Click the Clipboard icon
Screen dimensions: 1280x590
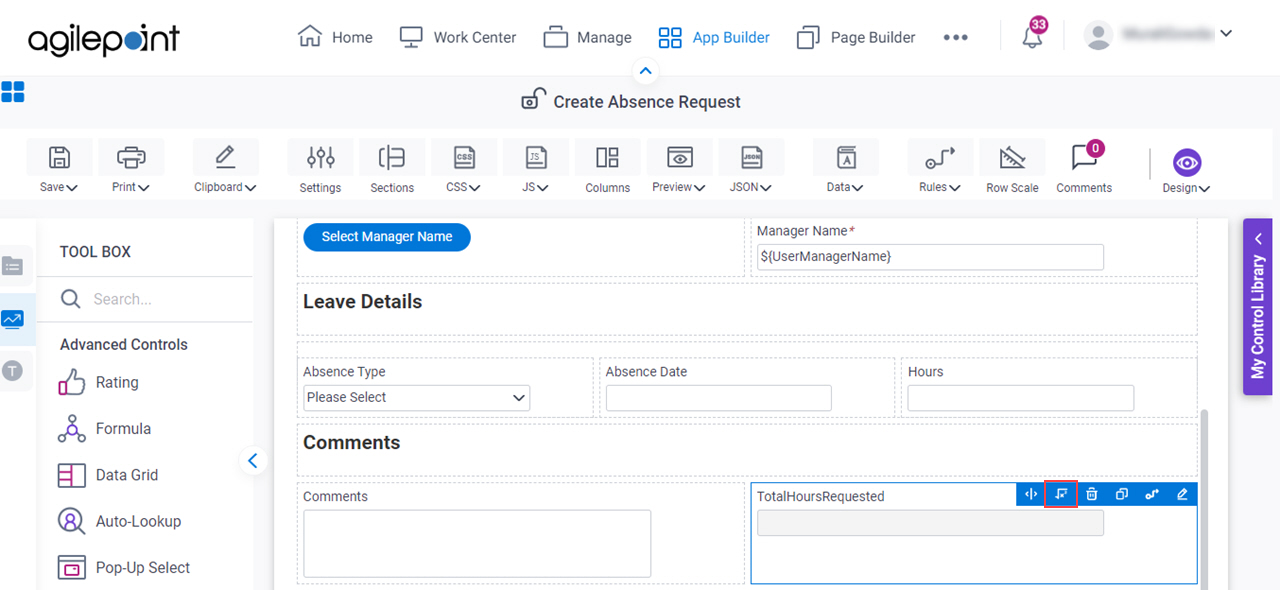coord(225,157)
